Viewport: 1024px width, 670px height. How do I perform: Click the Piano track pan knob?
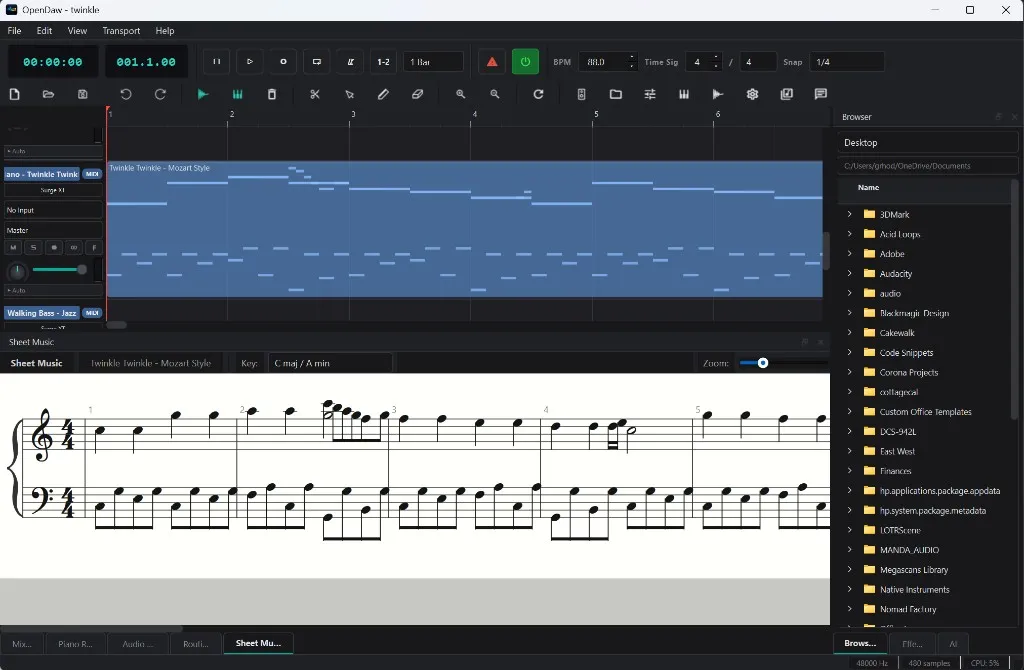[17, 270]
